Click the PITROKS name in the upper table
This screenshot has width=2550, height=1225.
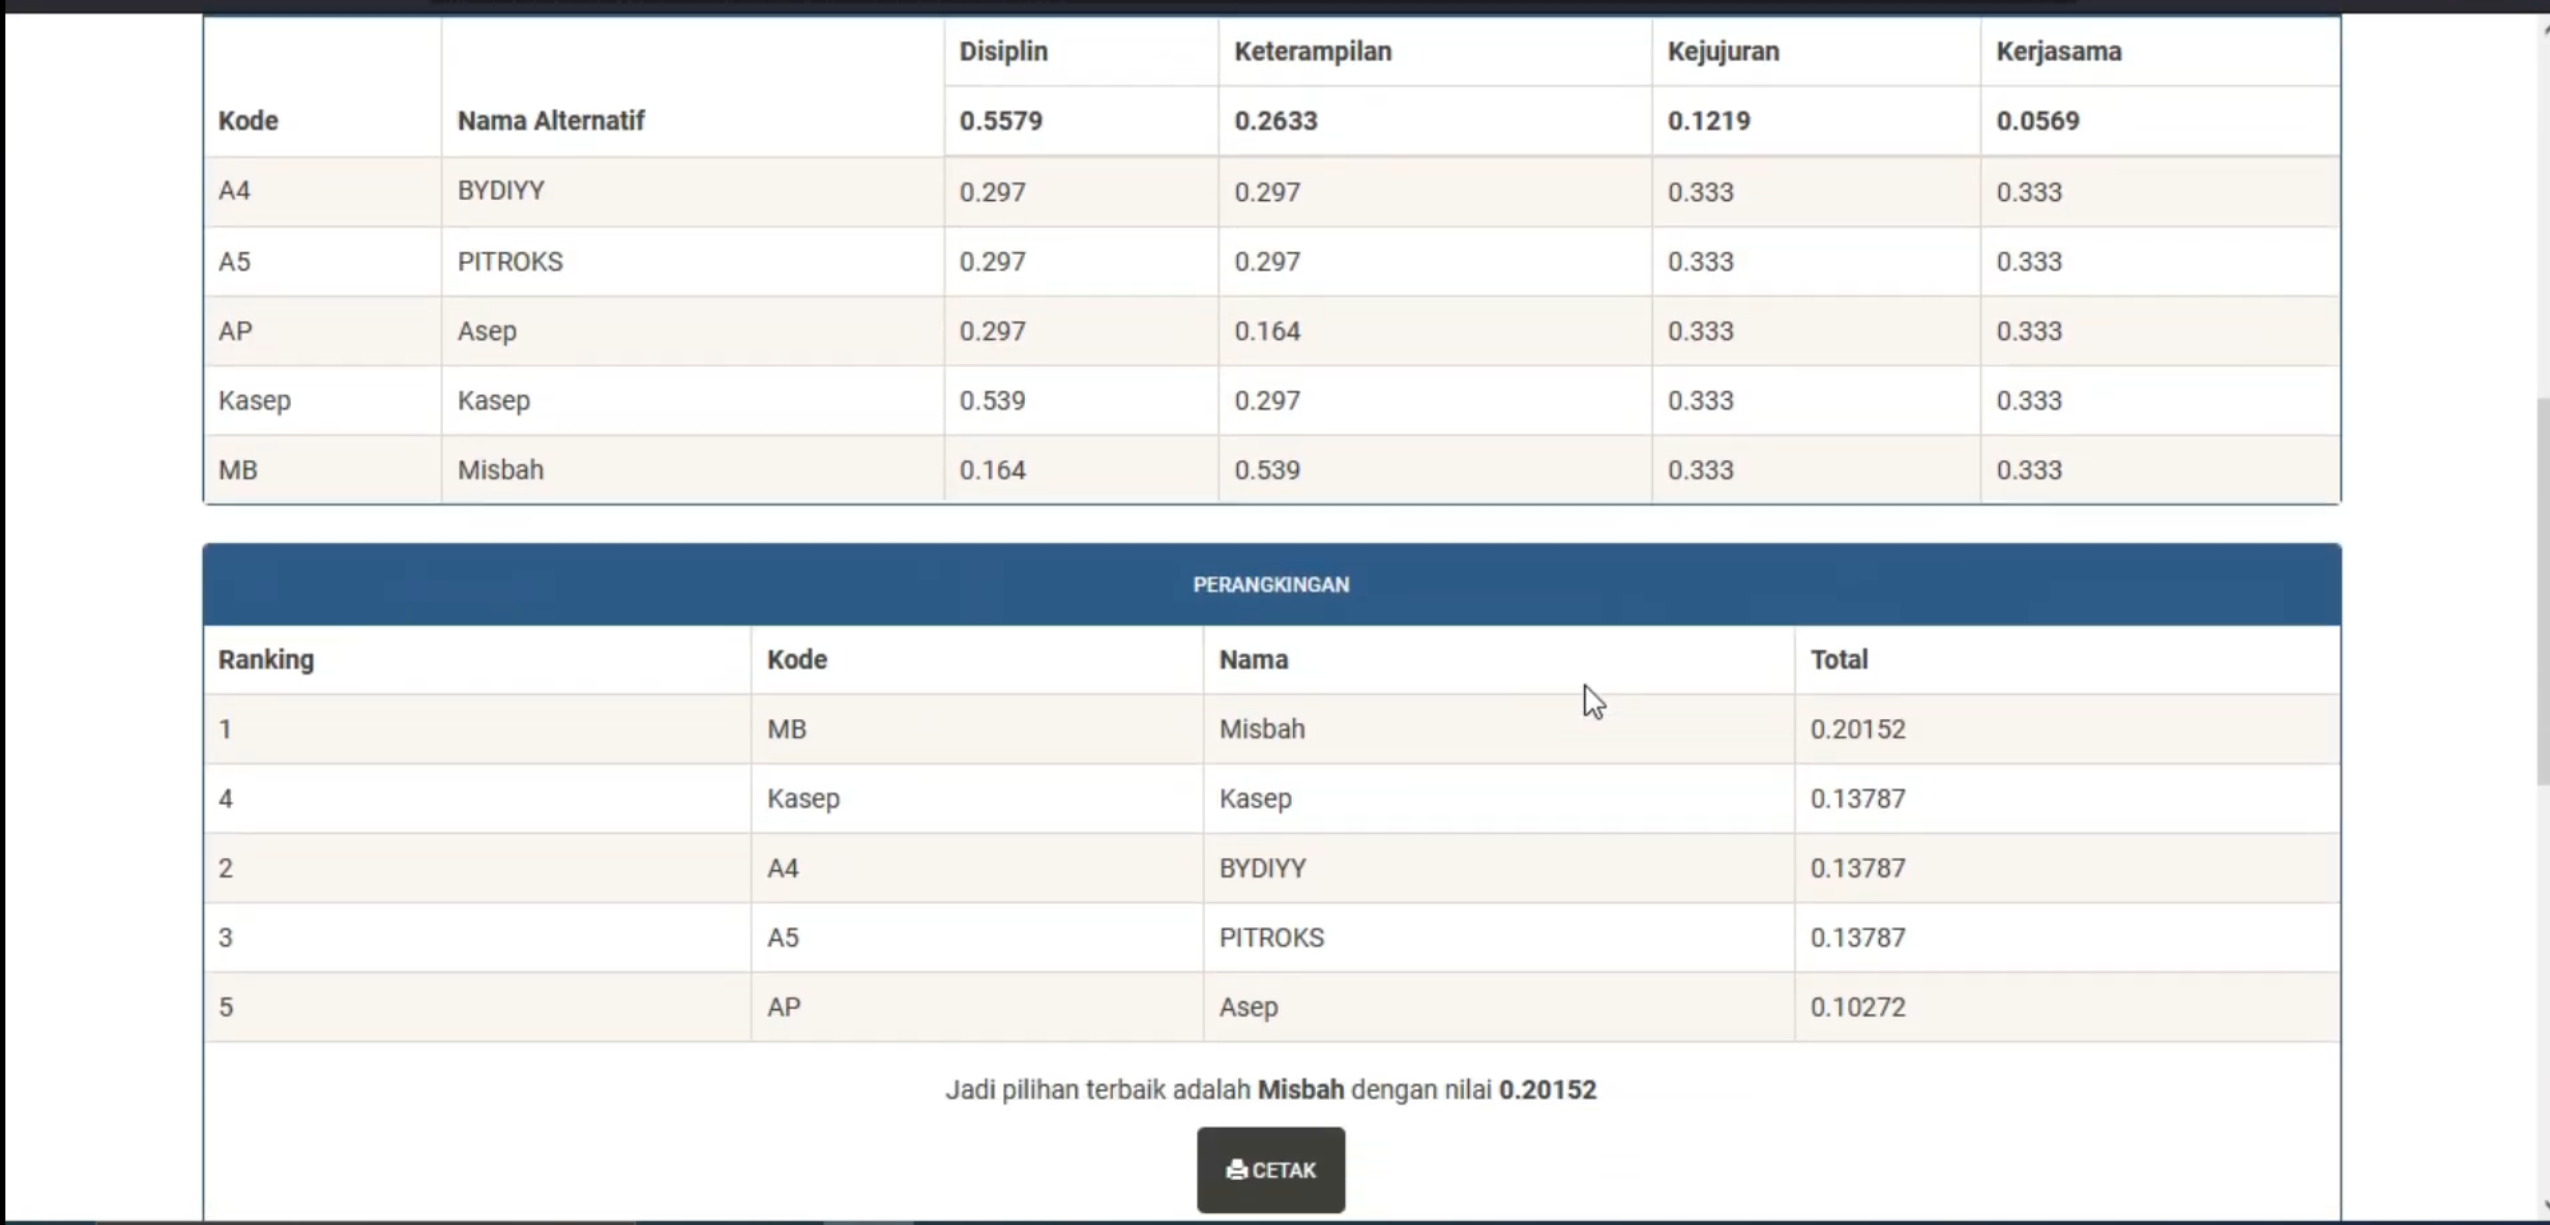tap(510, 261)
